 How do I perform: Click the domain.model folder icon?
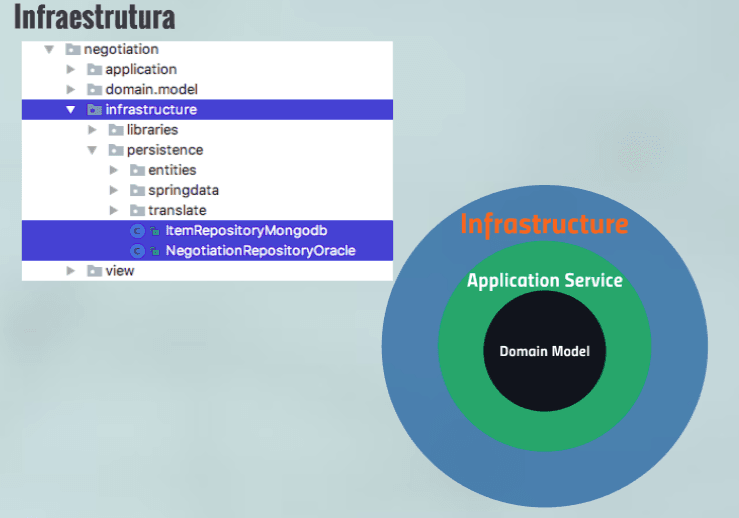coord(95,90)
